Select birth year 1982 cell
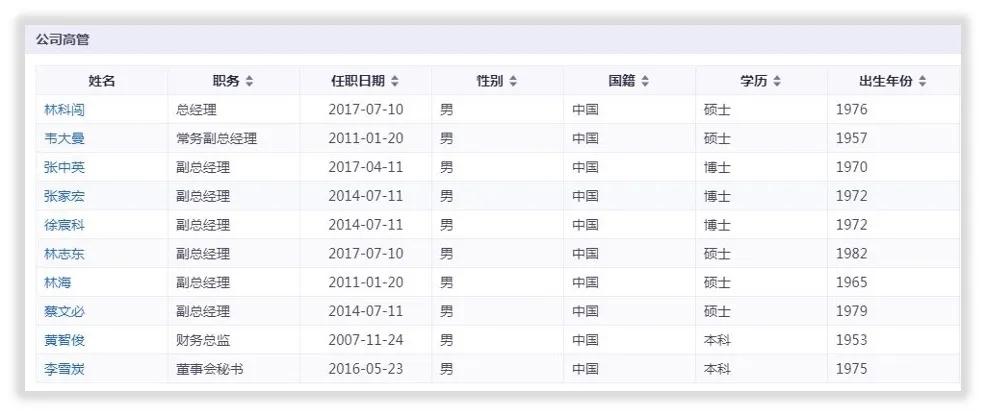The image size is (986, 416). 894,254
